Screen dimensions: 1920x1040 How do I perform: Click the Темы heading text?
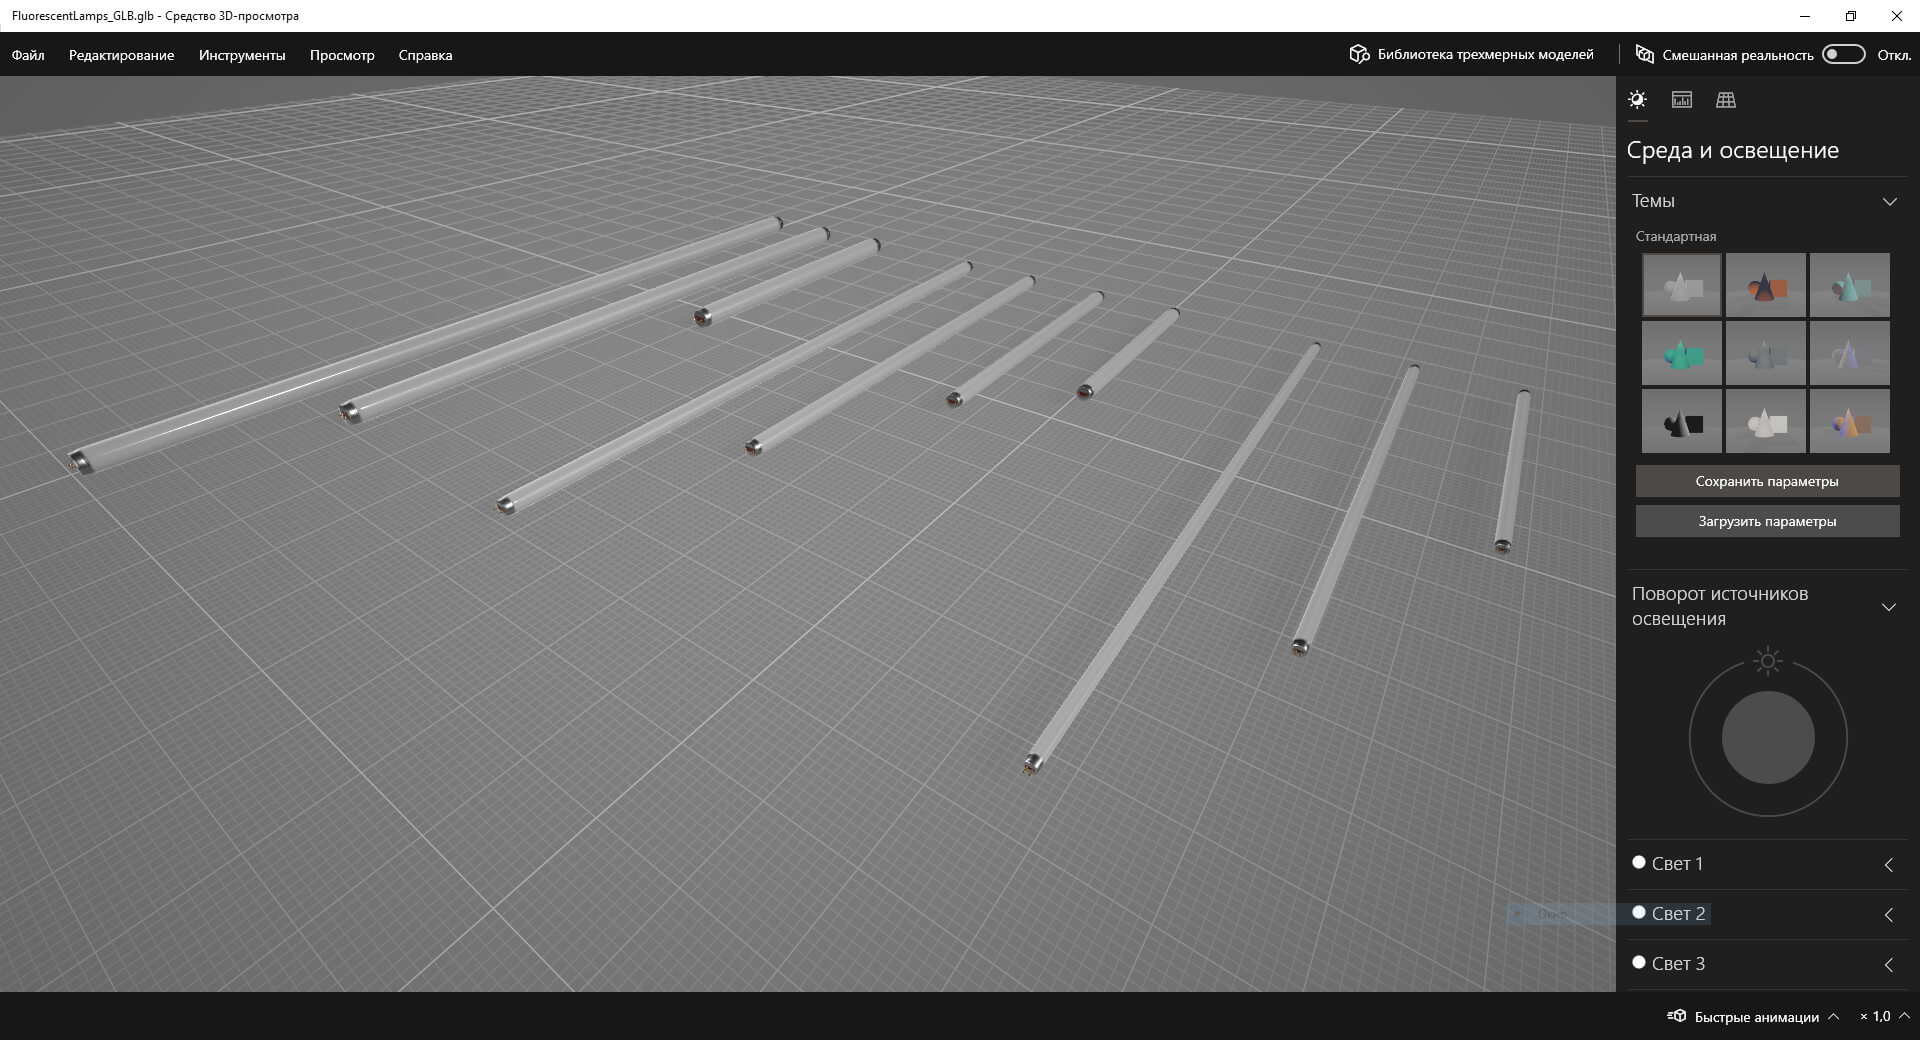pos(1653,201)
